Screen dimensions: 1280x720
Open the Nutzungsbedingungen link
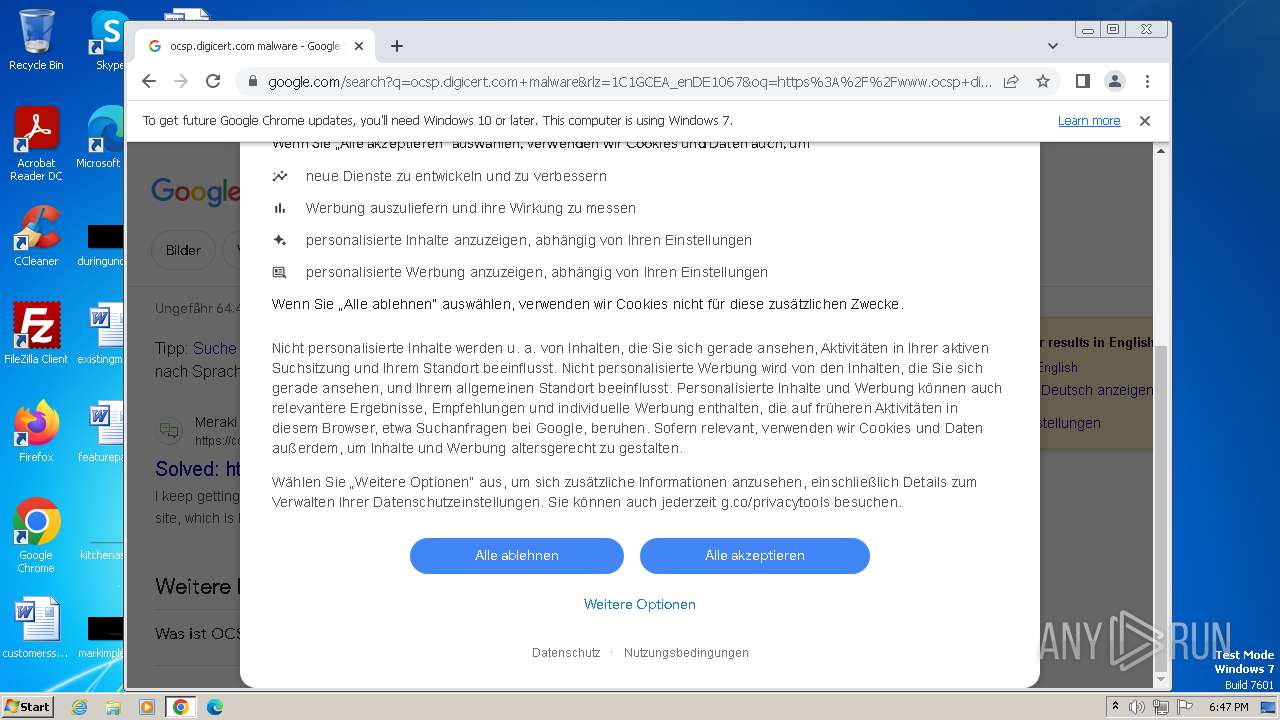(686, 653)
